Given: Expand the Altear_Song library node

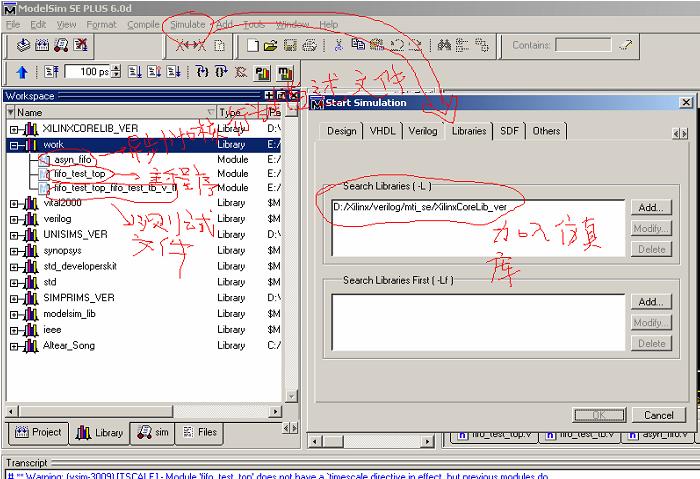Looking at the screenshot, I should point(14,346).
